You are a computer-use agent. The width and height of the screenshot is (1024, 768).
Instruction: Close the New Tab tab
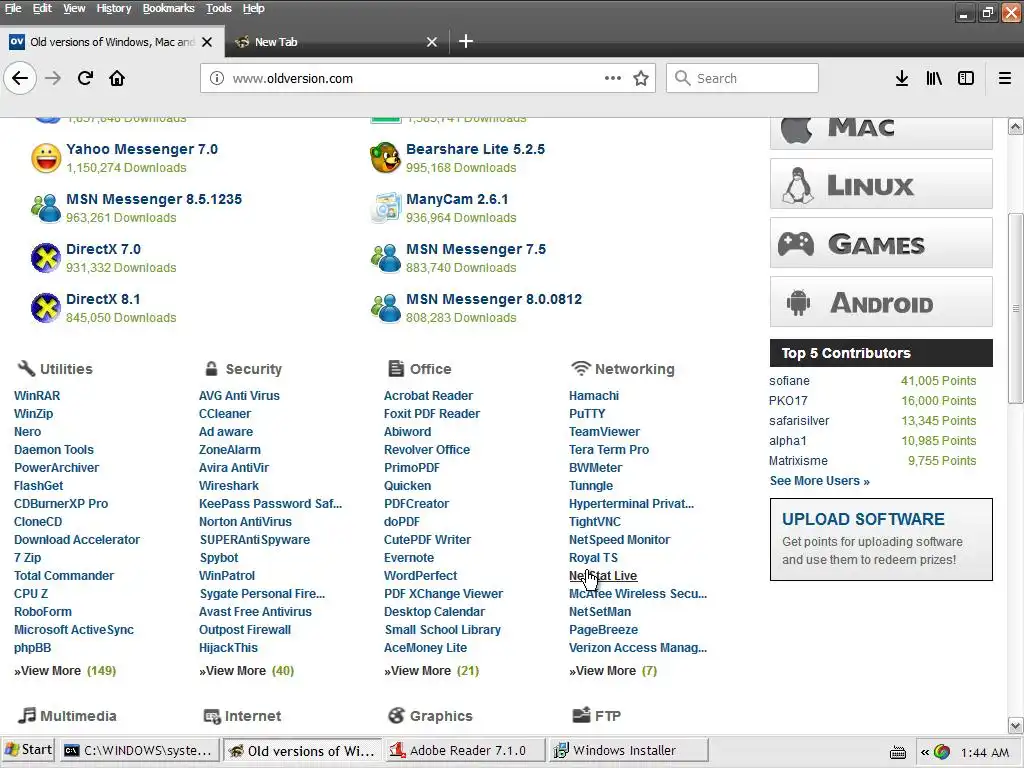(x=432, y=42)
